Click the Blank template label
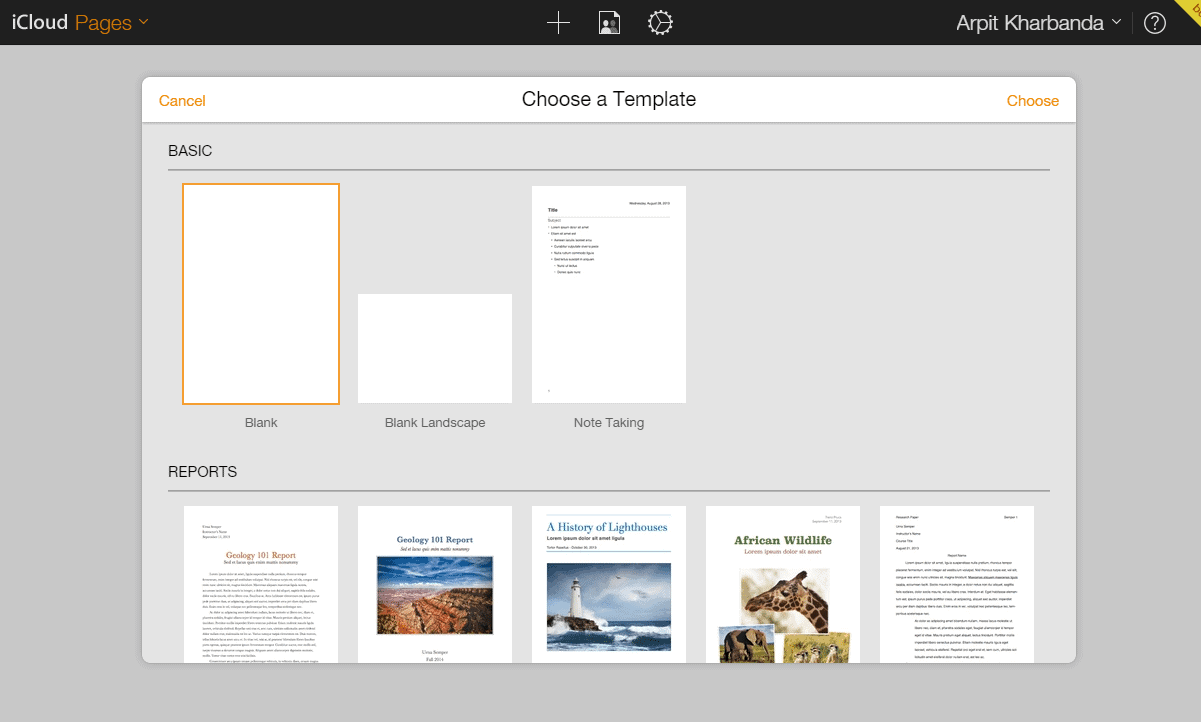 pyautogui.click(x=261, y=423)
